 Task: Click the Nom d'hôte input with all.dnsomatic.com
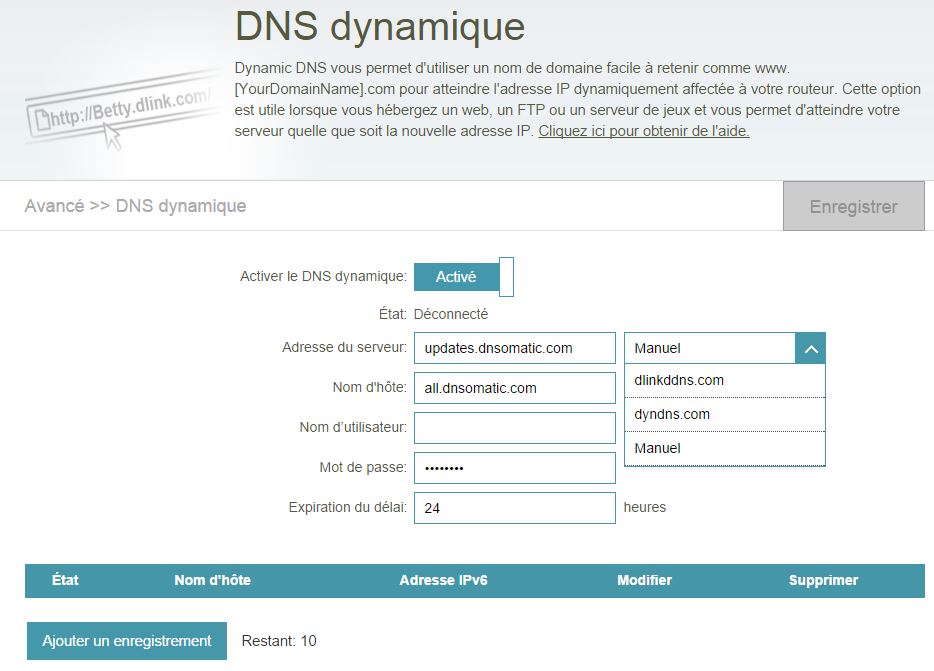coord(514,388)
